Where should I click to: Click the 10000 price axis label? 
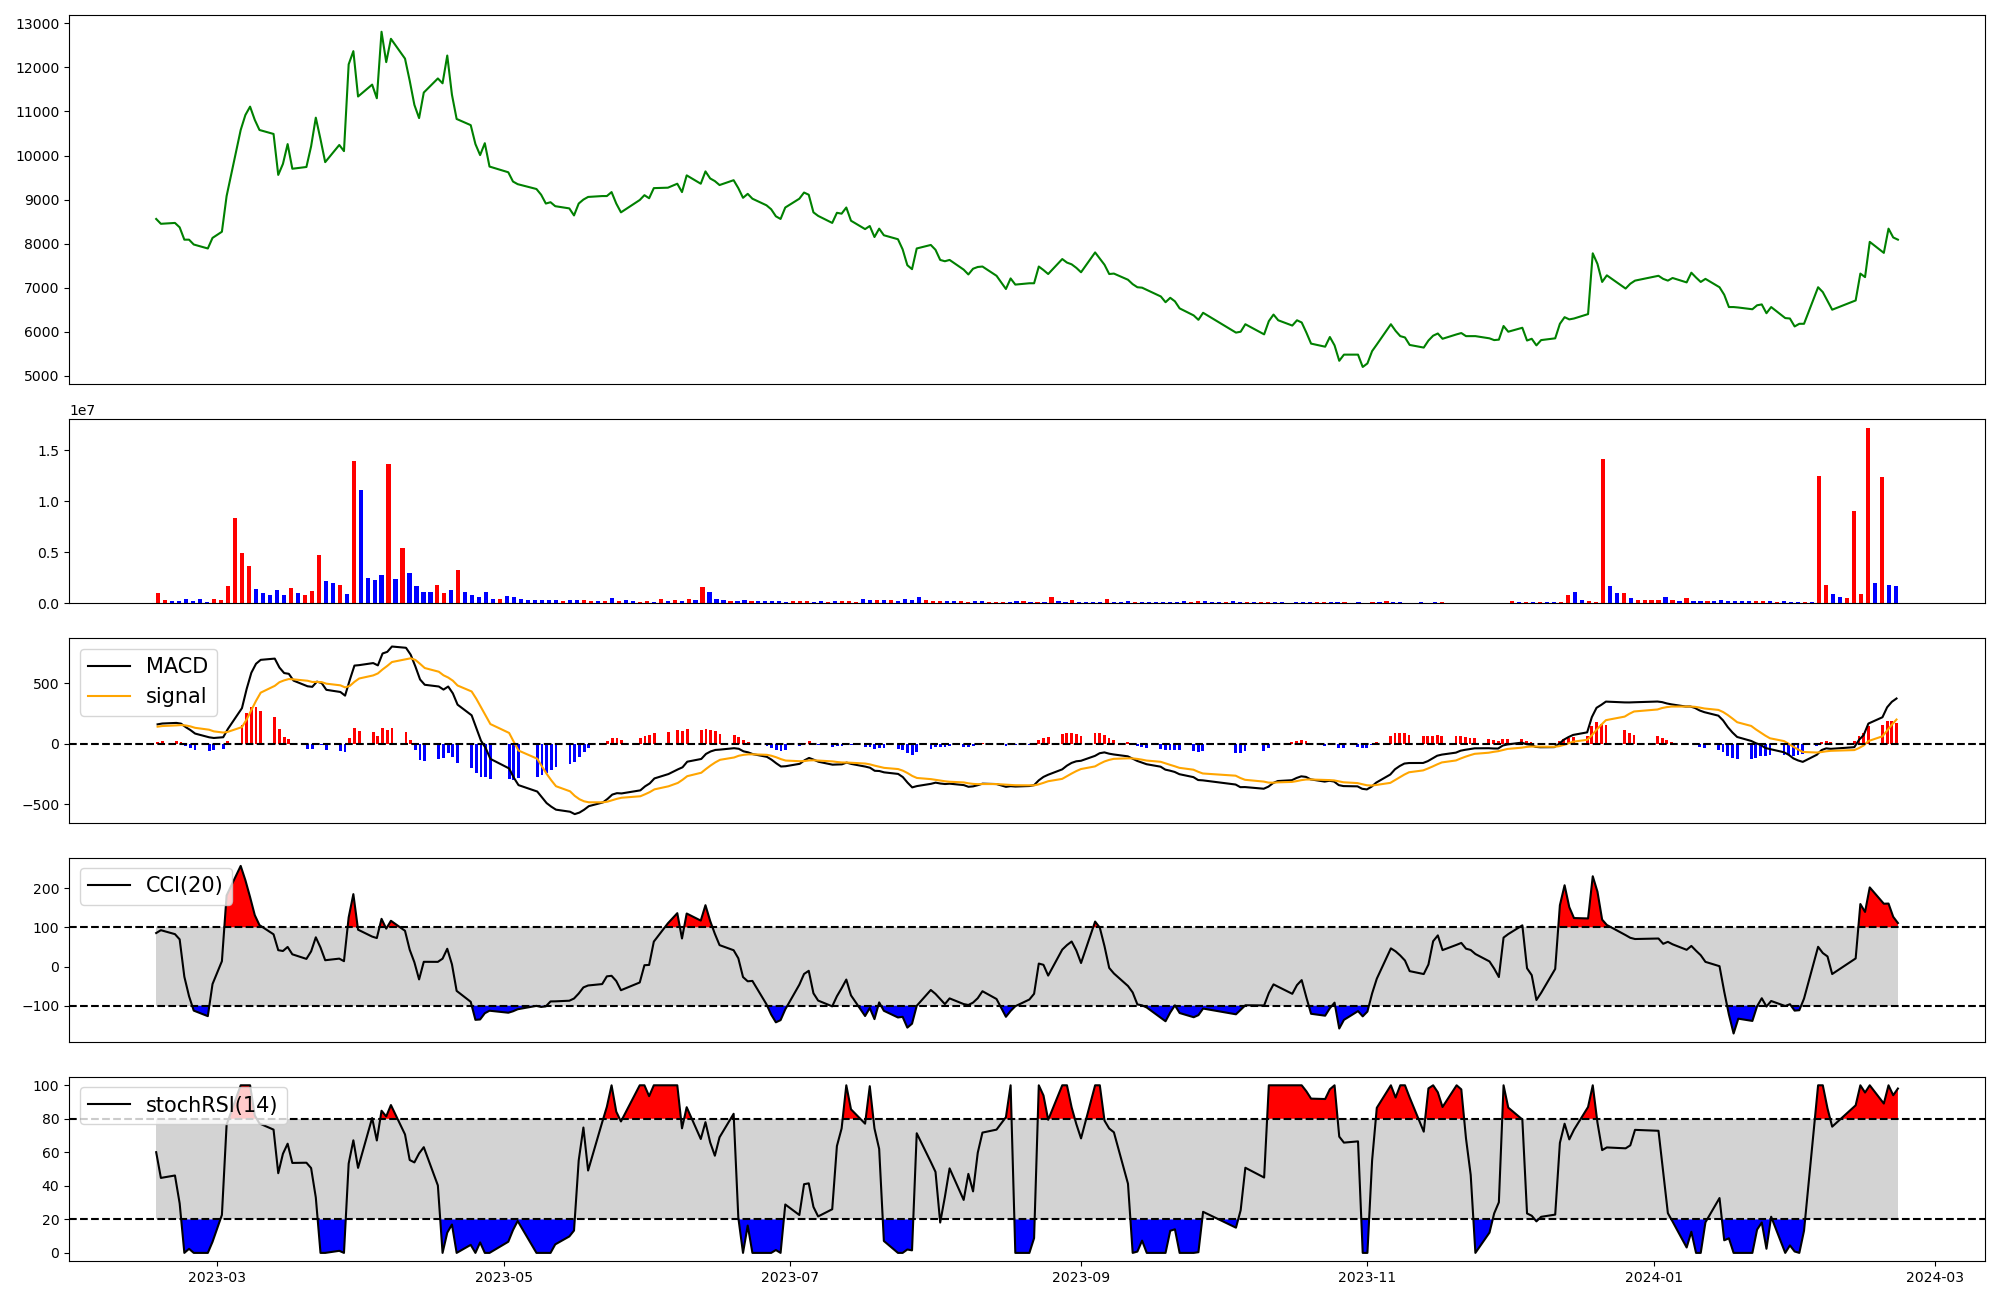(x=38, y=156)
